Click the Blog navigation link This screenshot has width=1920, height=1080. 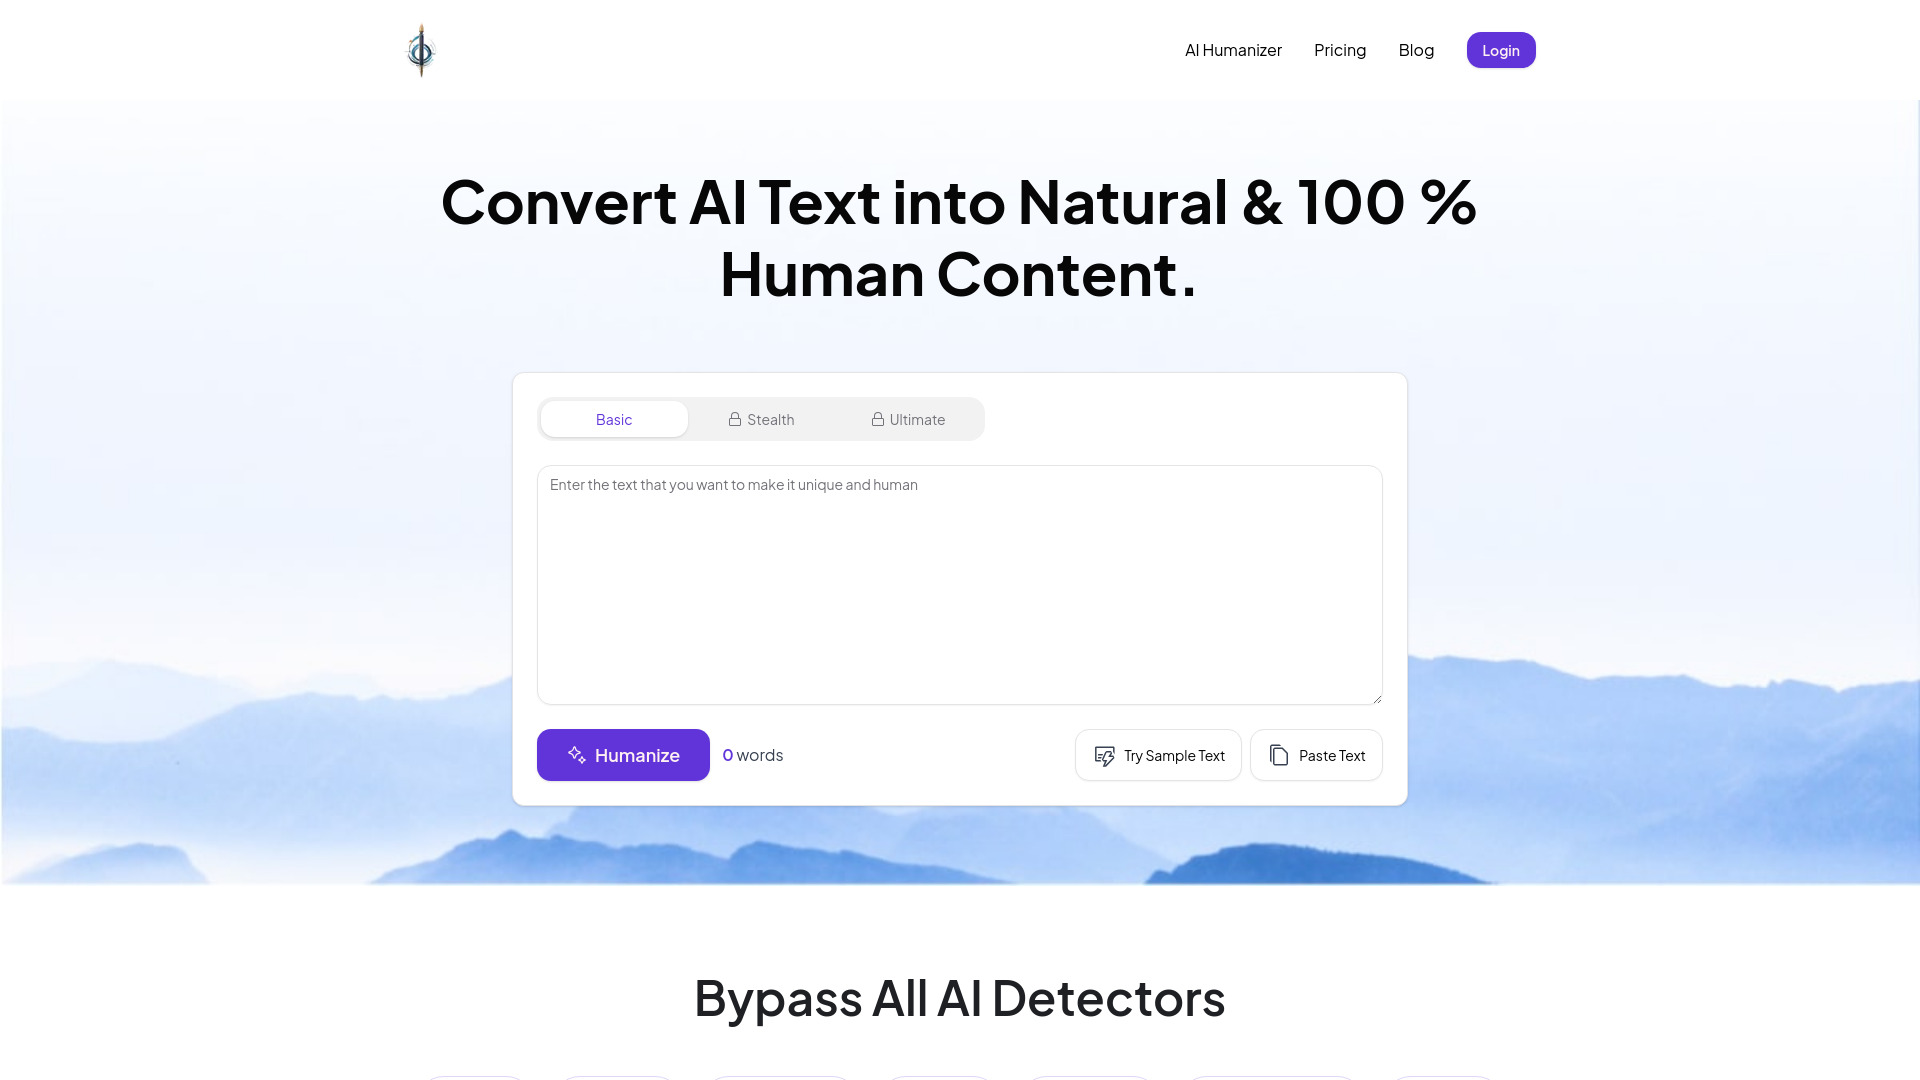point(1416,50)
